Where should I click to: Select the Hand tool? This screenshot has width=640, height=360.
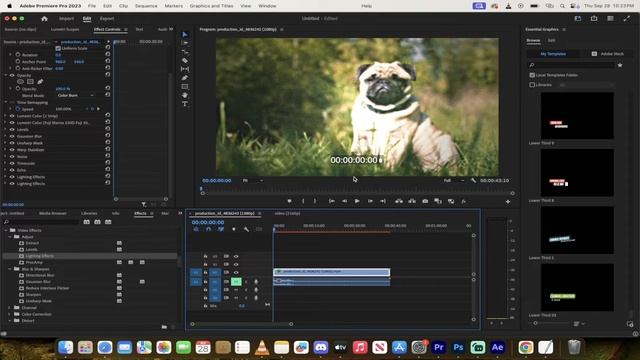click(185, 95)
